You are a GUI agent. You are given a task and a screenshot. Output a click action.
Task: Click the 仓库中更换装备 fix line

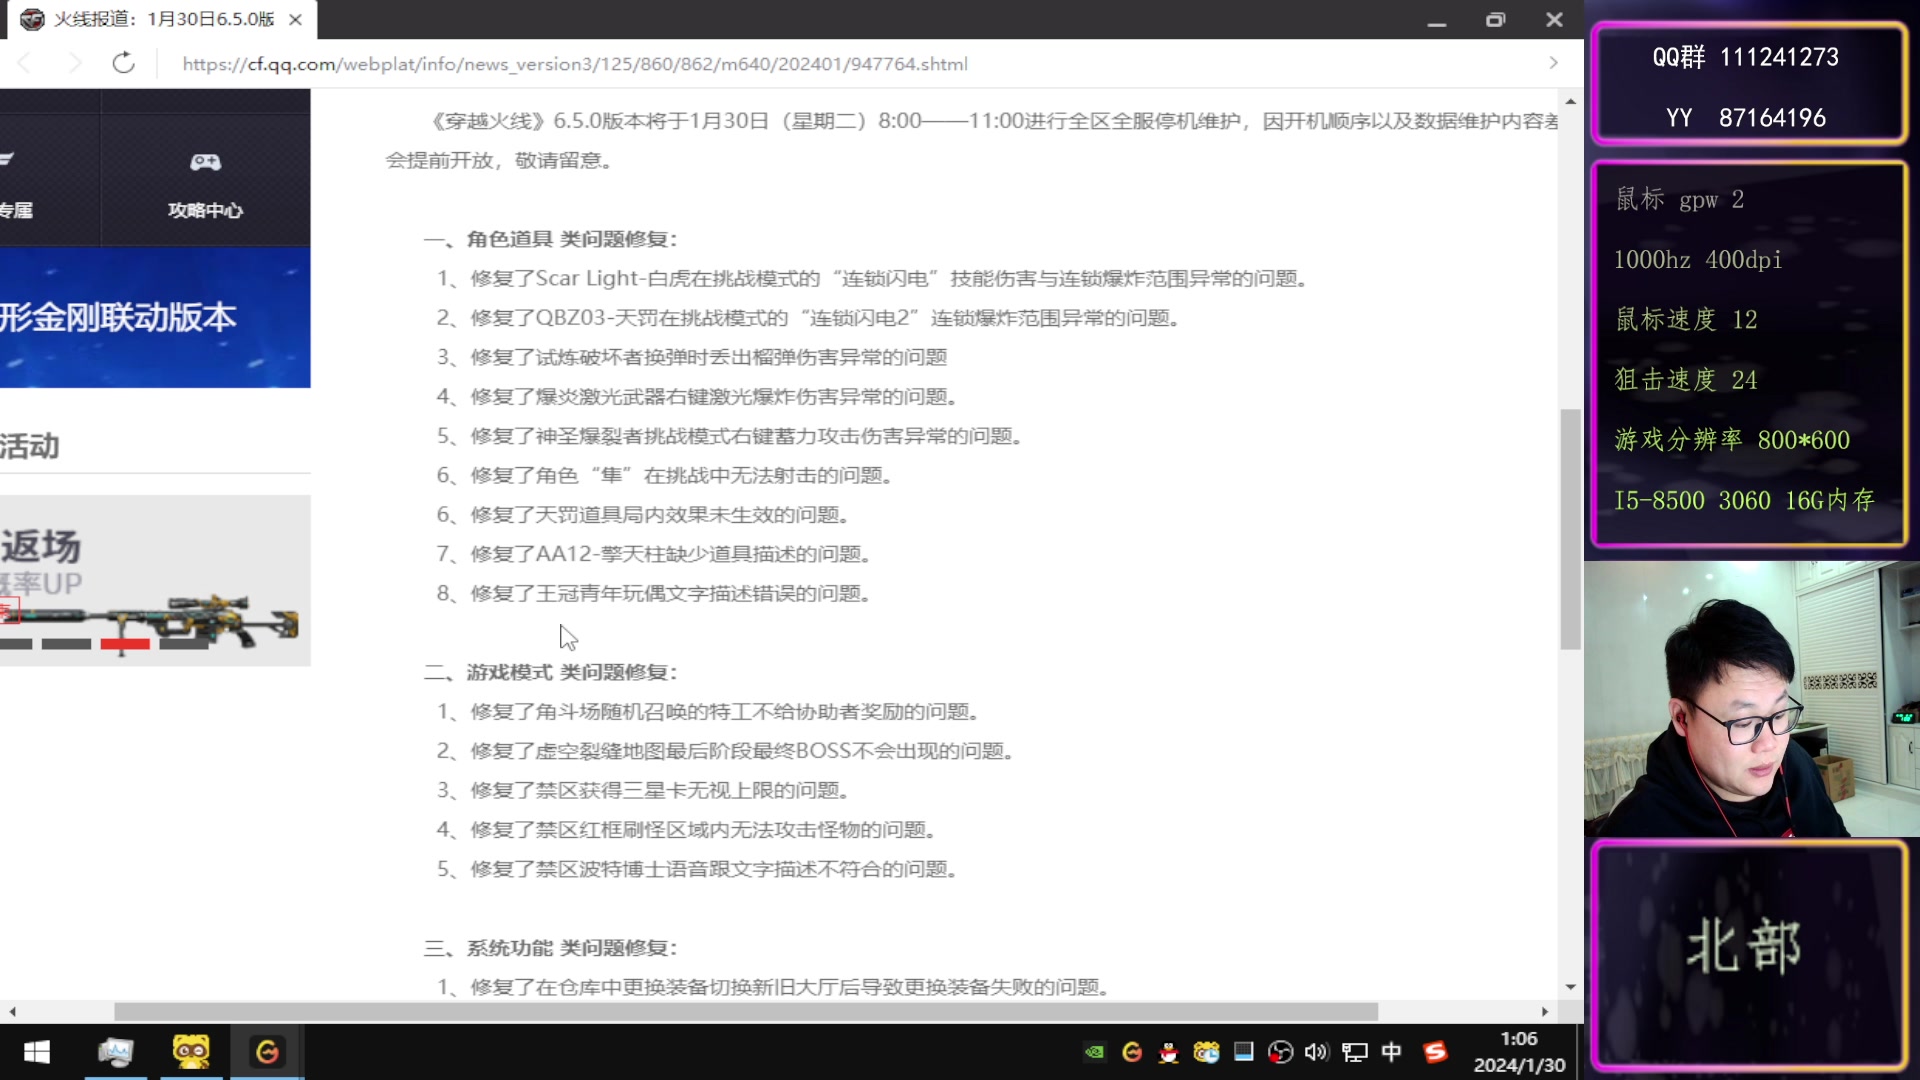tap(774, 987)
